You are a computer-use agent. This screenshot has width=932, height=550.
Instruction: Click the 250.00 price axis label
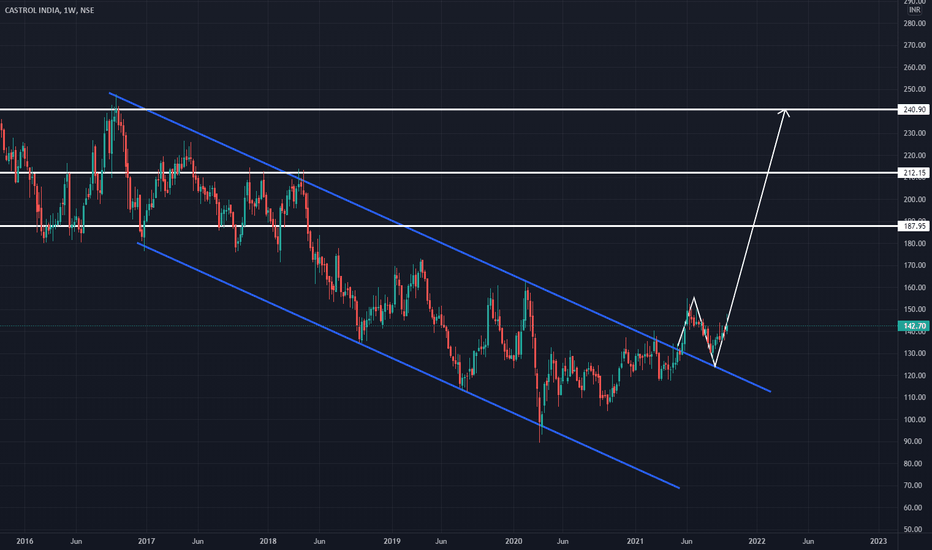(x=914, y=89)
